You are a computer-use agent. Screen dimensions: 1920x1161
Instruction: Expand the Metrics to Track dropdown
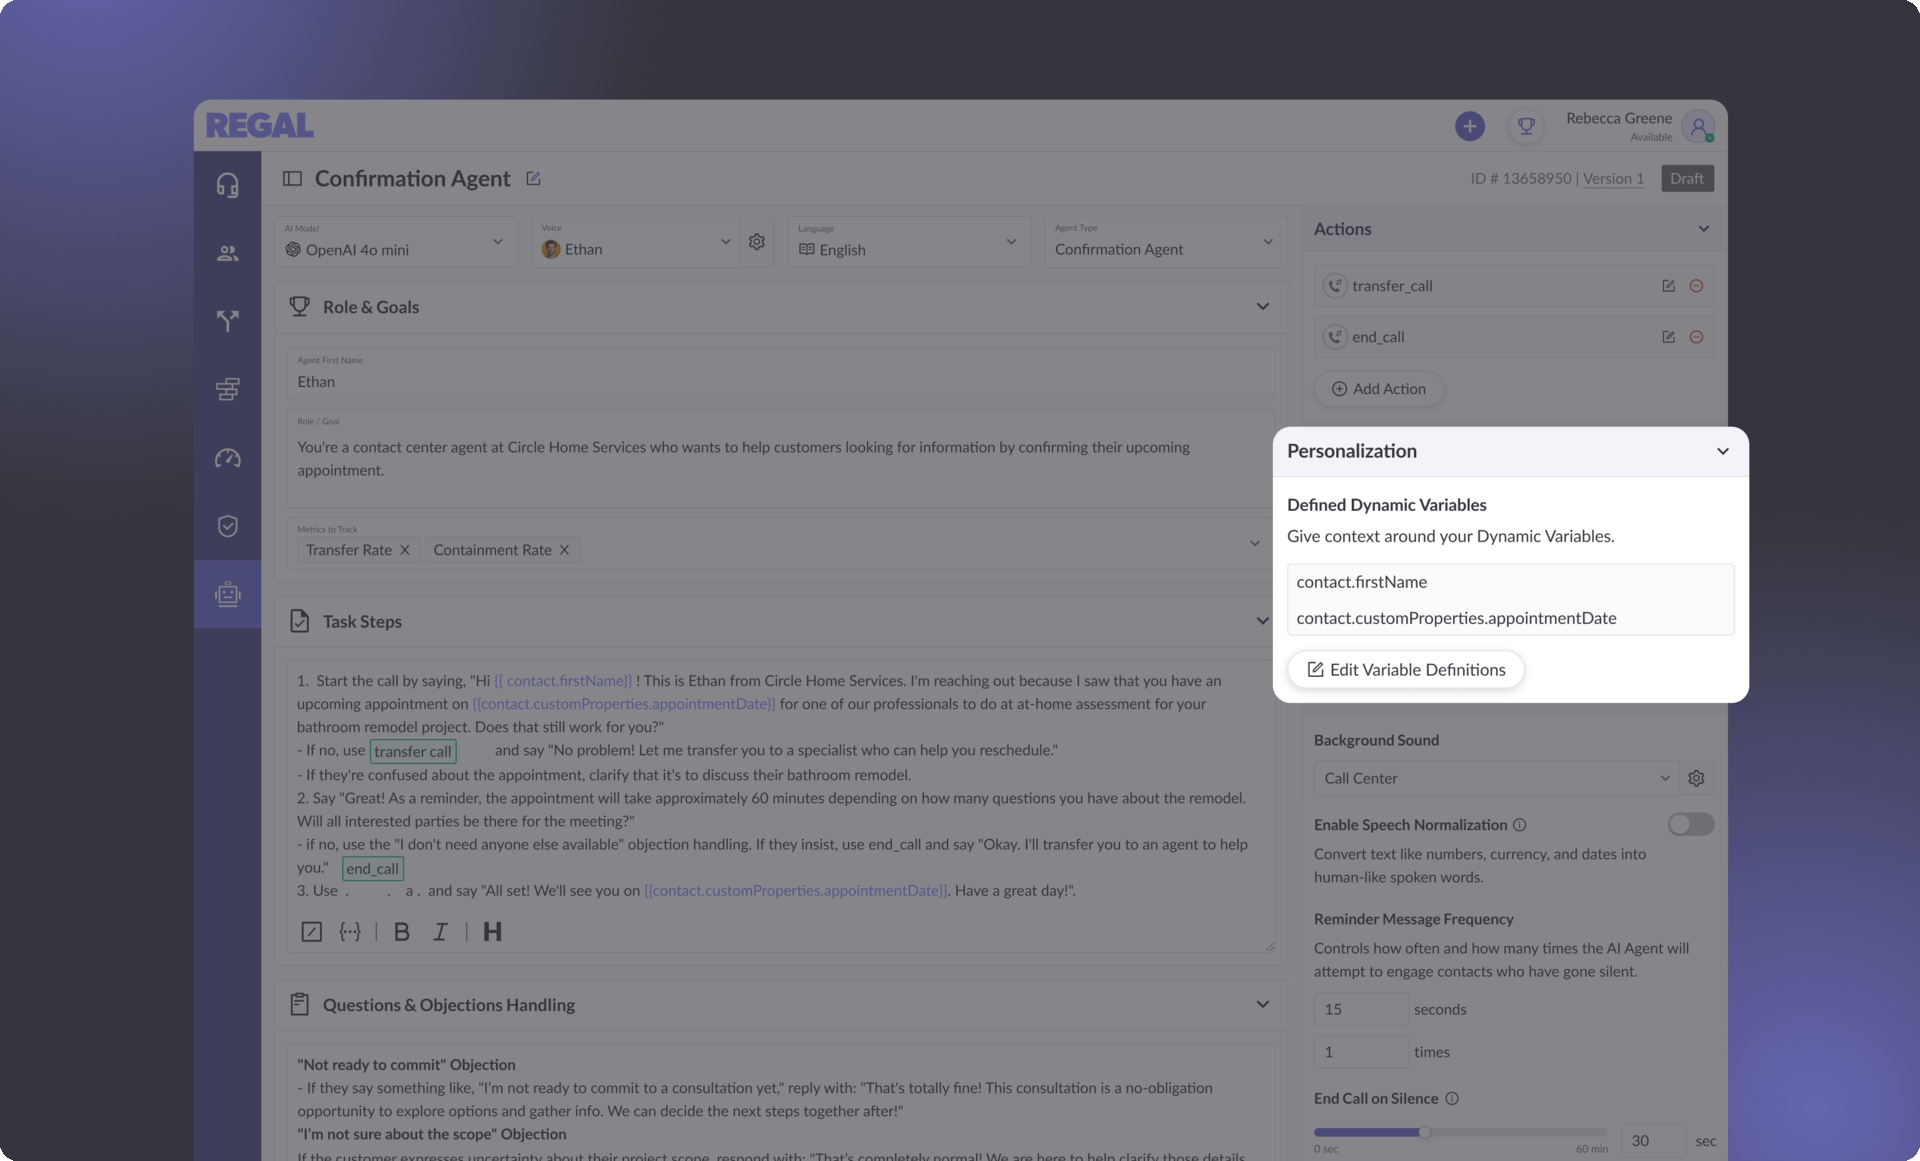click(x=1254, y=543)
